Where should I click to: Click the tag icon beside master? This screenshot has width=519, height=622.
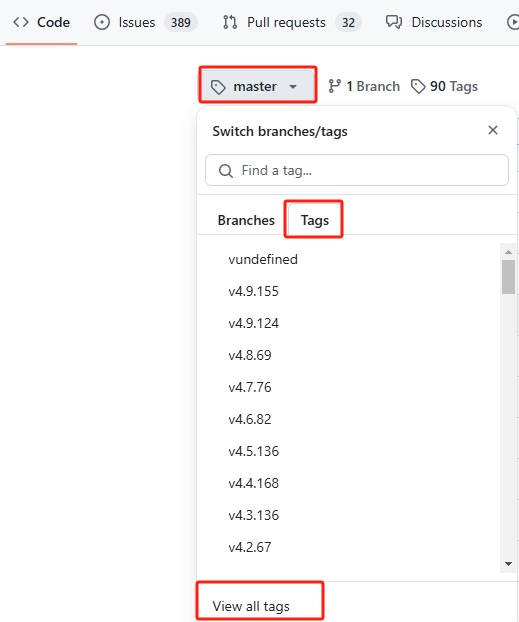tap(218, 87)
